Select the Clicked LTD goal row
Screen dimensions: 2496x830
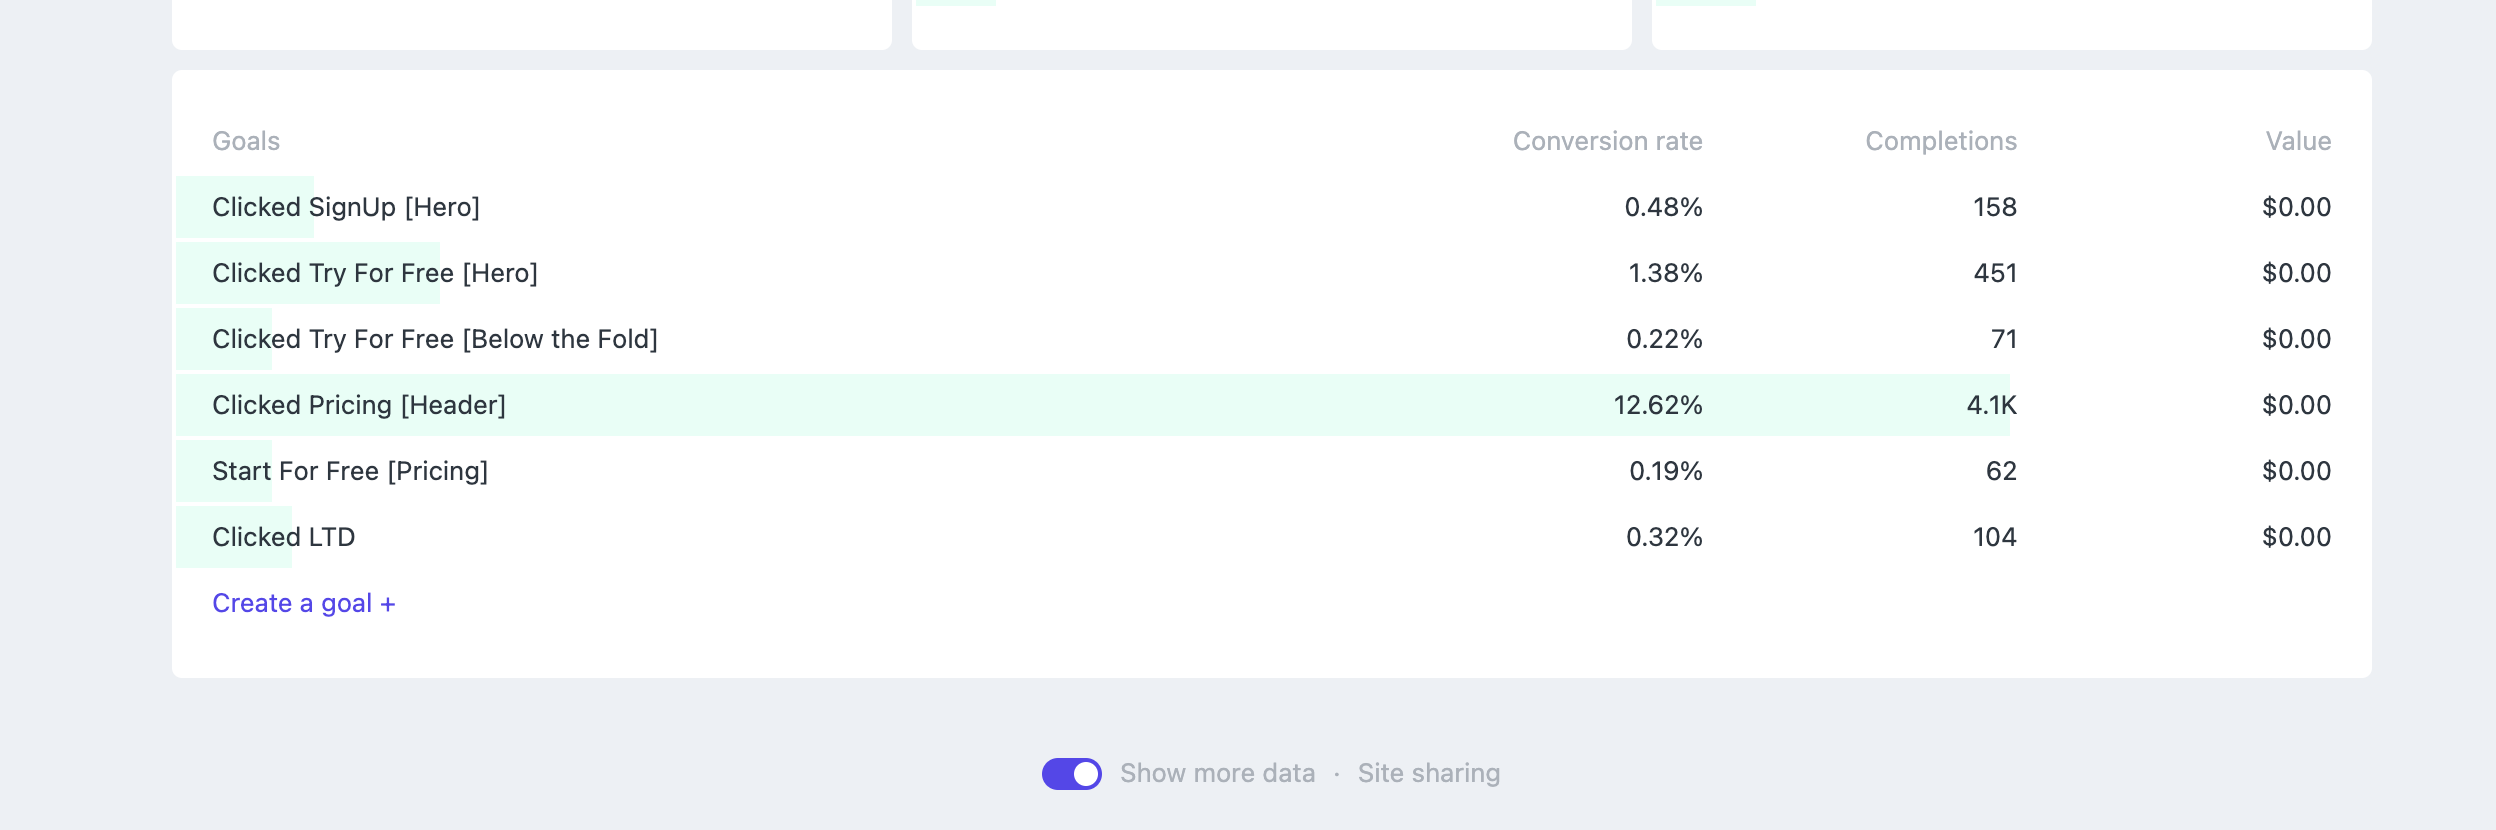[x=283, y=537]
